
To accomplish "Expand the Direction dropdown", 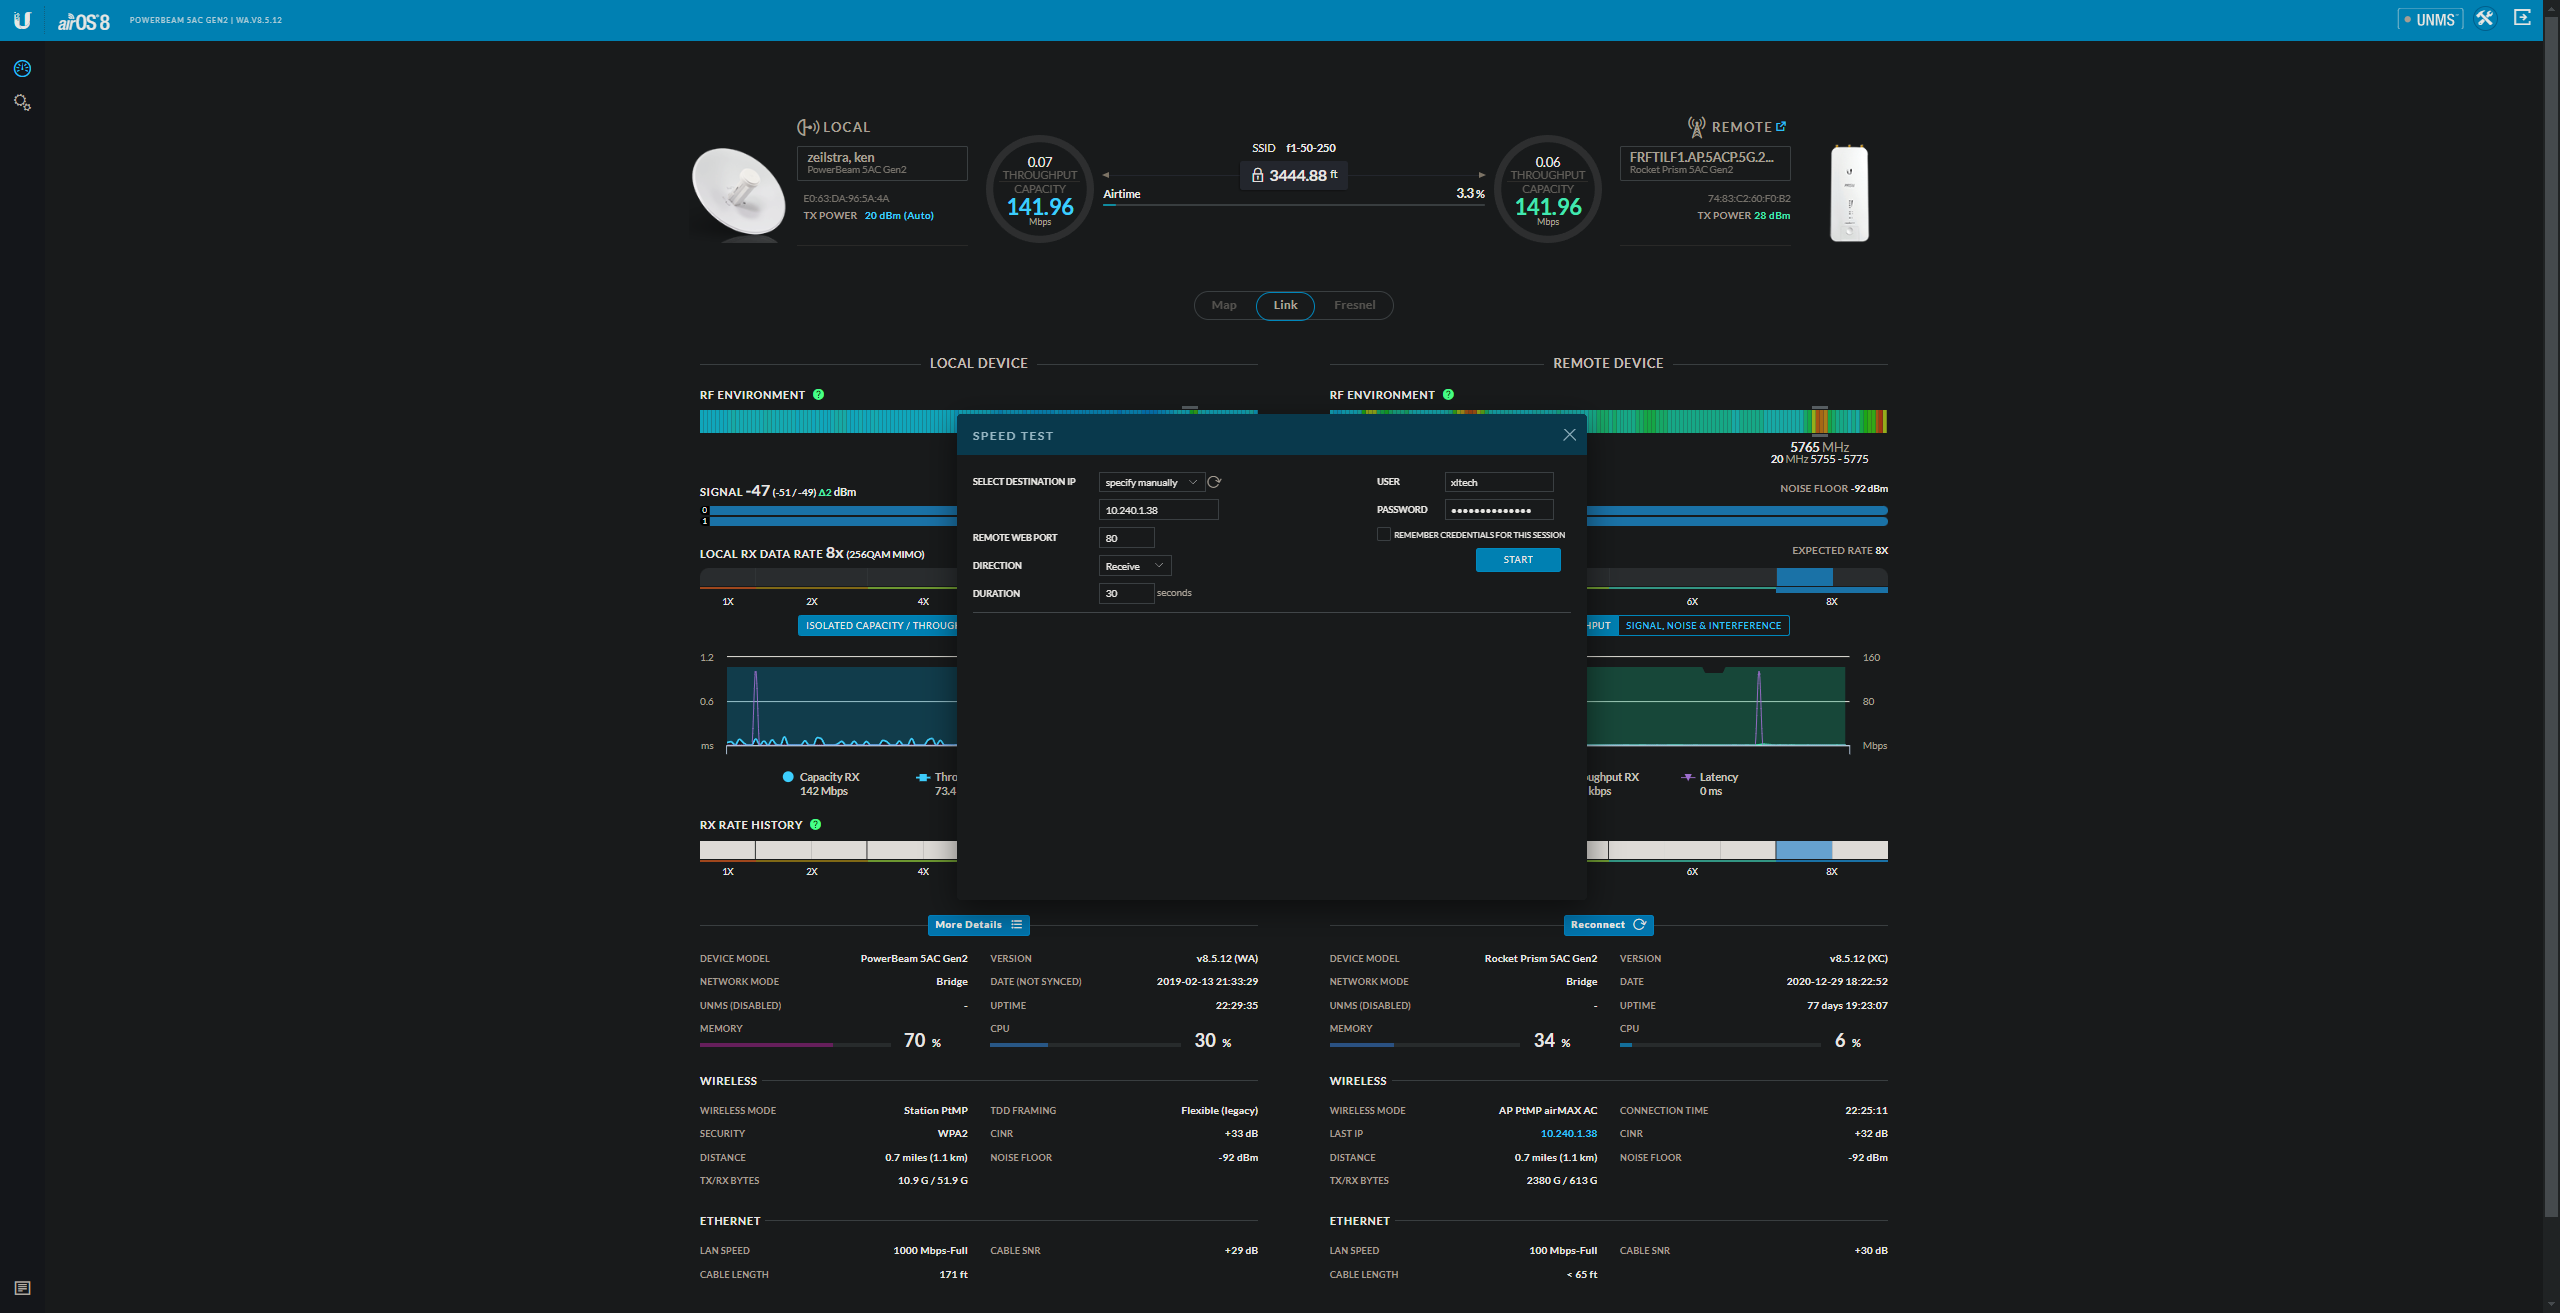I will 1134,566.
